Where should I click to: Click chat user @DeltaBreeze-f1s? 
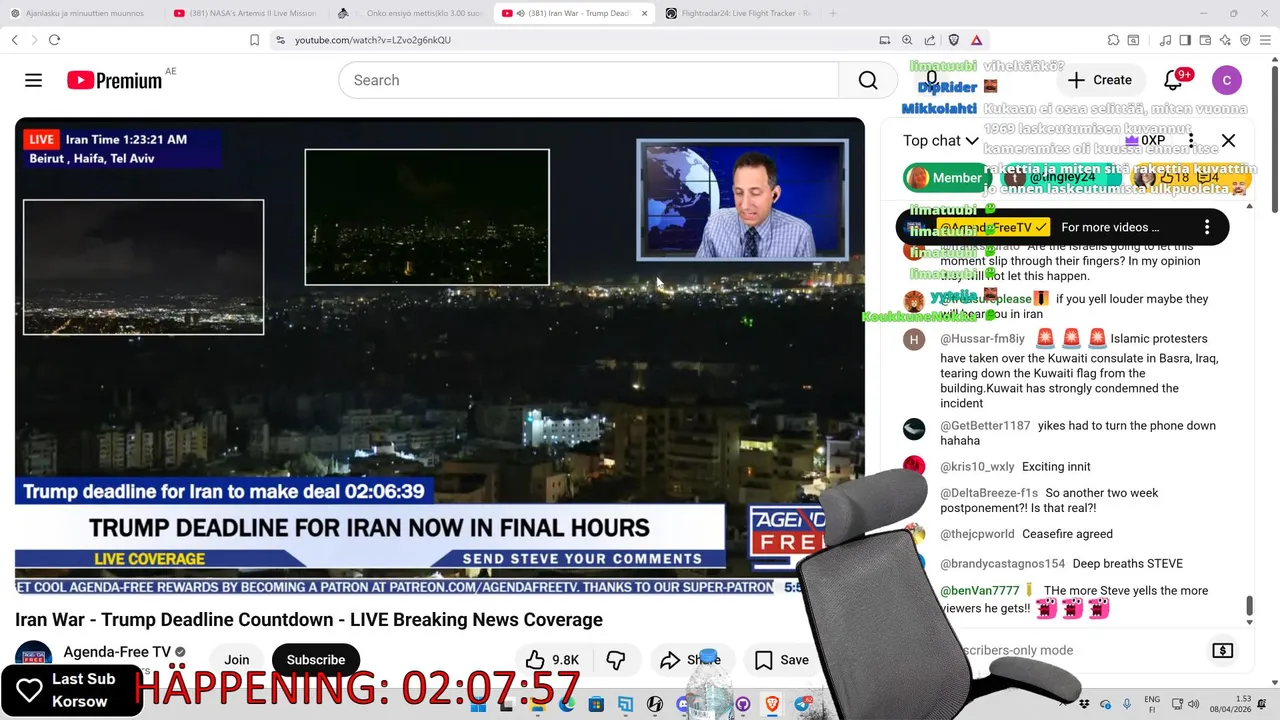[989, 493]
